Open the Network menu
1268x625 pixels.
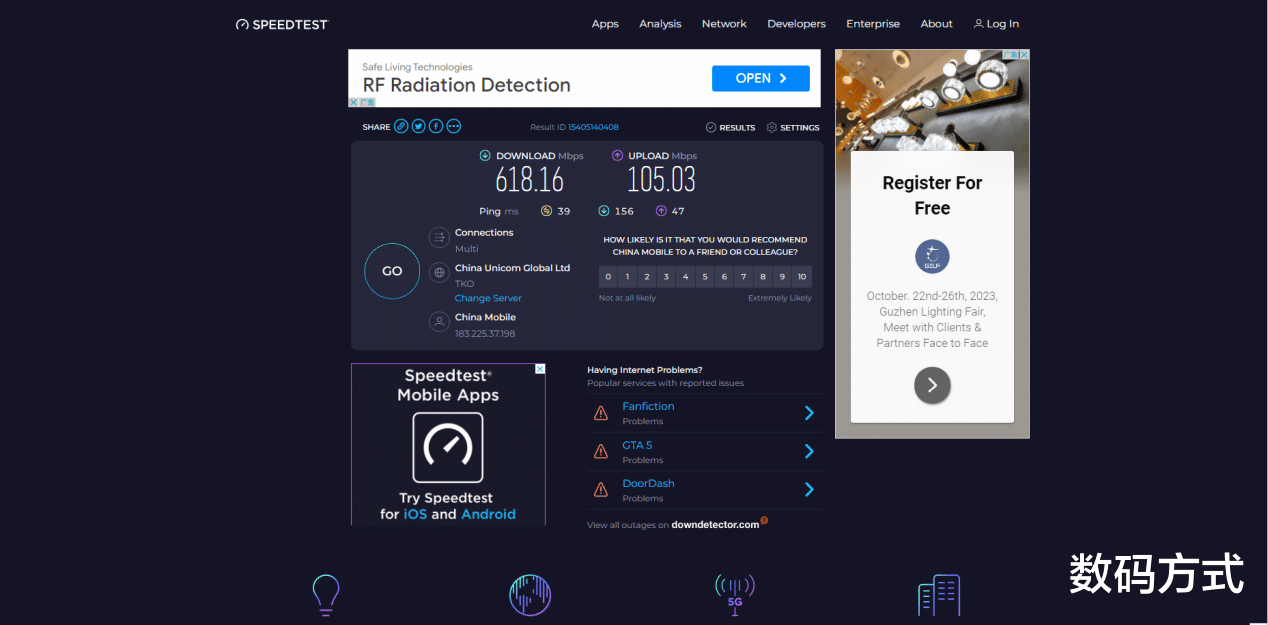click(x=724, y=24)
